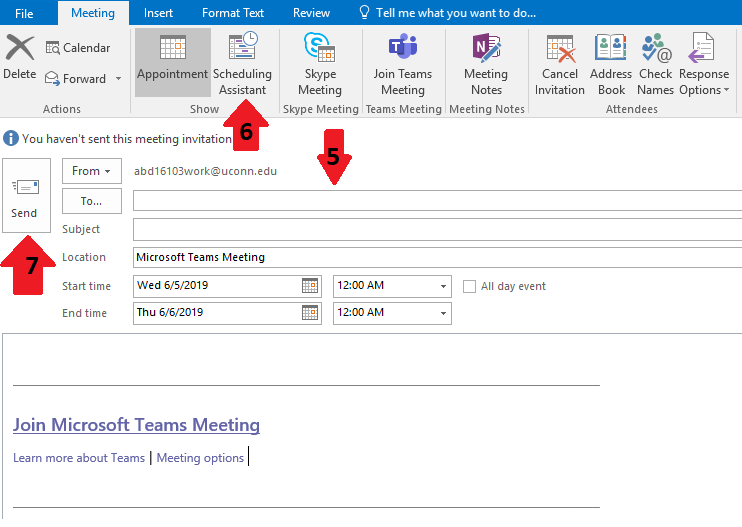The width and height of the screenshot is (742, 527).
Task: Open Calendar from the Actions group
Action: click(78, 48)
